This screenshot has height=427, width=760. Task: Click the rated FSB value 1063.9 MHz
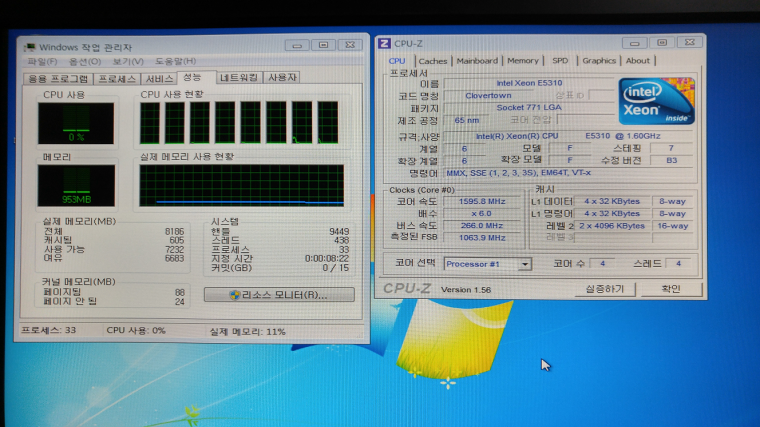(x=482, y=237)
